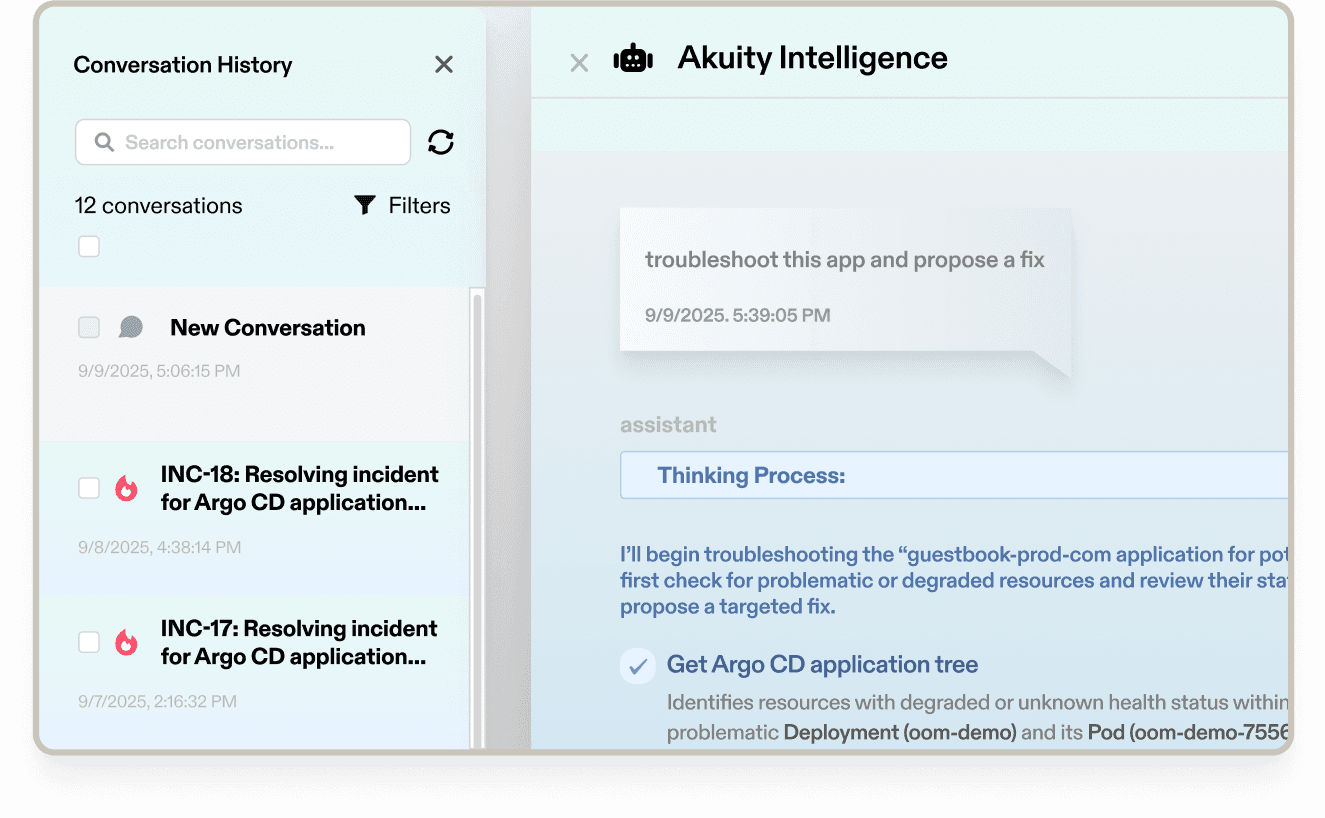Click the INC-18 fire incident icon
Viewport: 1325px width, 818px height.
tap(126, 488)
